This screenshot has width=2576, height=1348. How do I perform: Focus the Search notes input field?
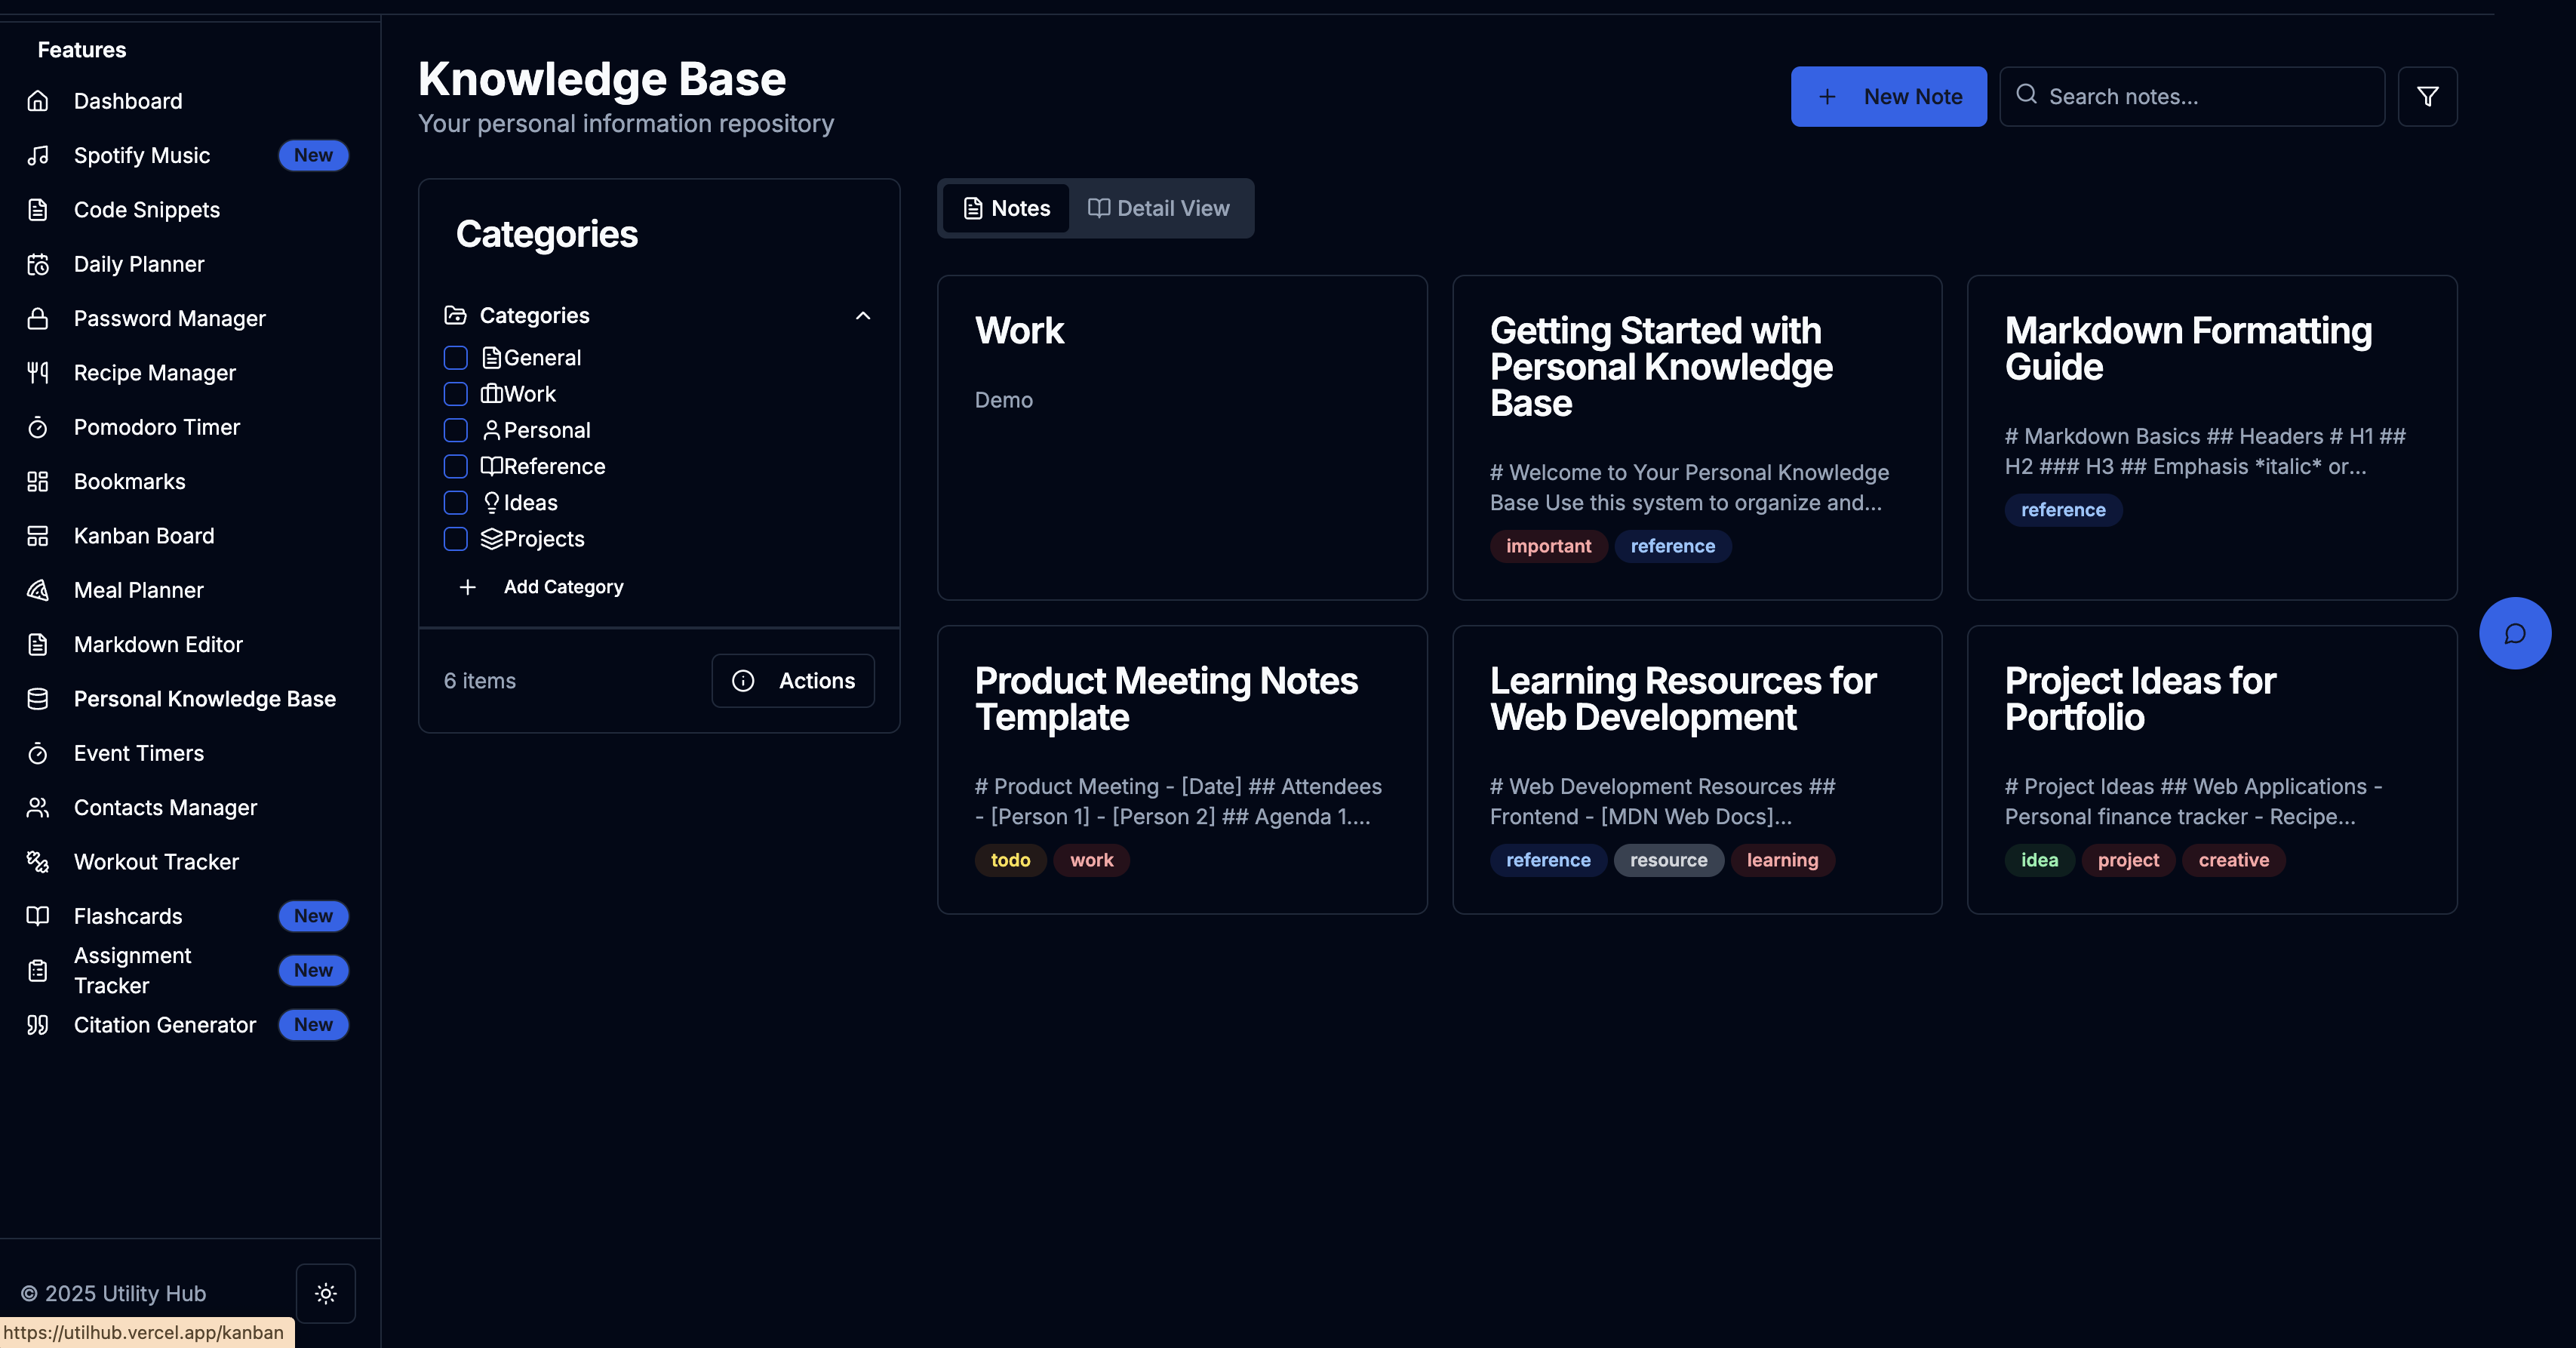(x=2205, y=97)
